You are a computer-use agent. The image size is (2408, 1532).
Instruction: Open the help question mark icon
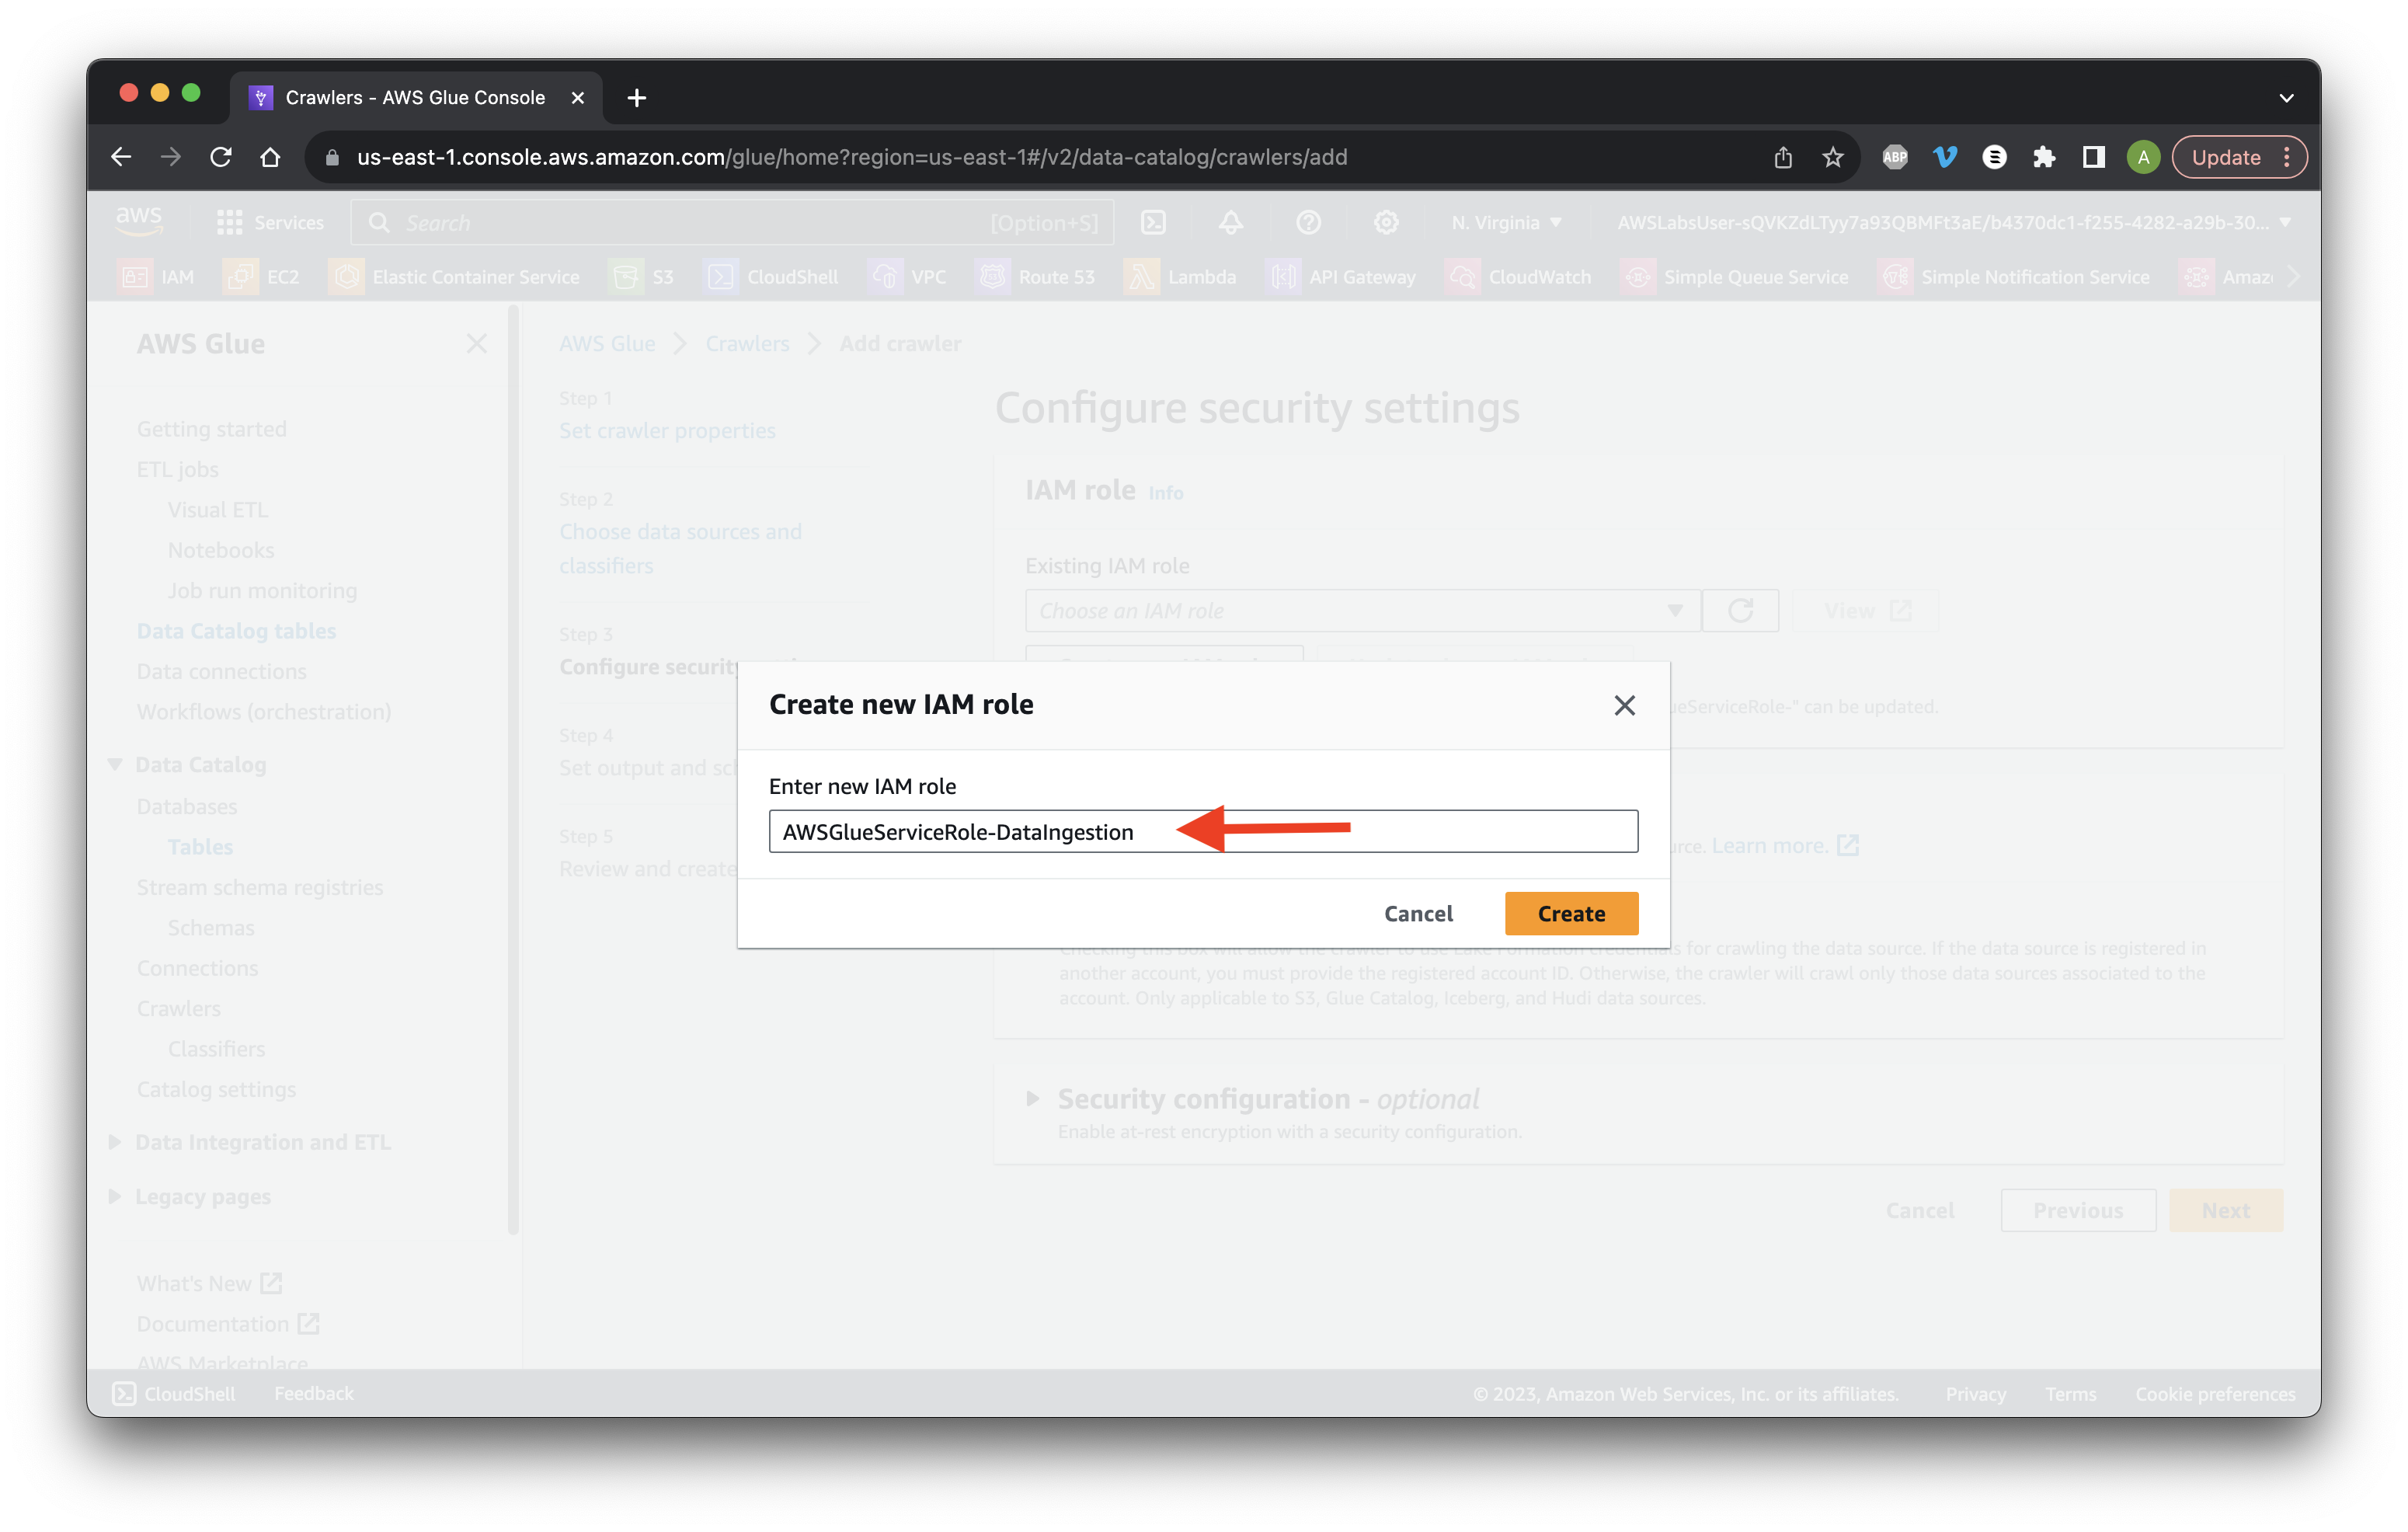tap(1308, 222)
